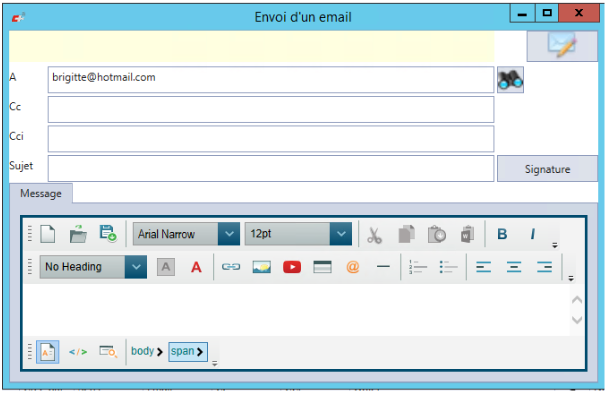Click the application icon in the title bar
The width and height of the screenshot is (609, 393).
(18, 17)
